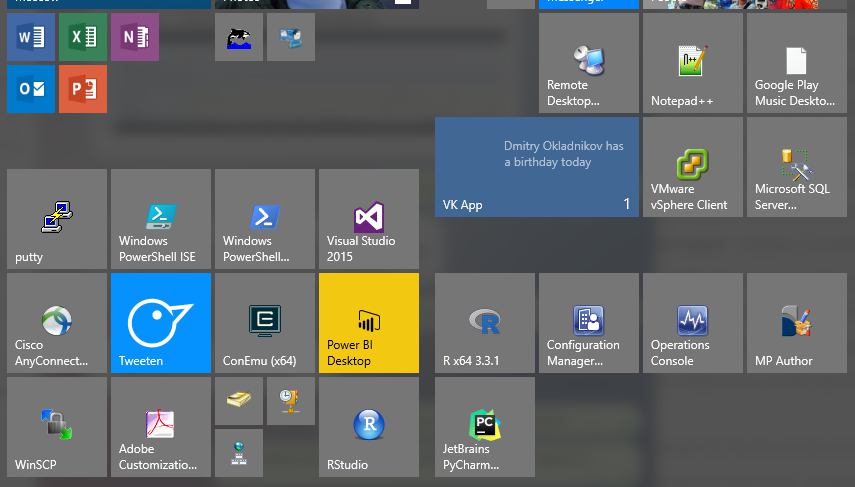Open Google Play Music Desktop tile
The height and width of the screenshot is (487, 855).
[x=797, y=63]
